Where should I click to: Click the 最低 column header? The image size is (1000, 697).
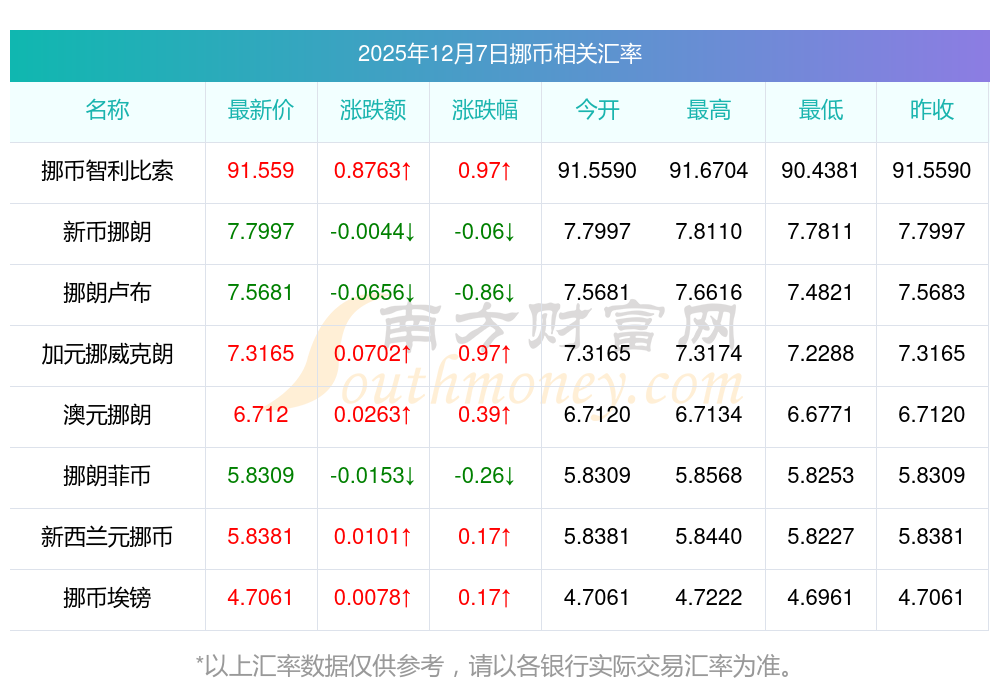821,110
